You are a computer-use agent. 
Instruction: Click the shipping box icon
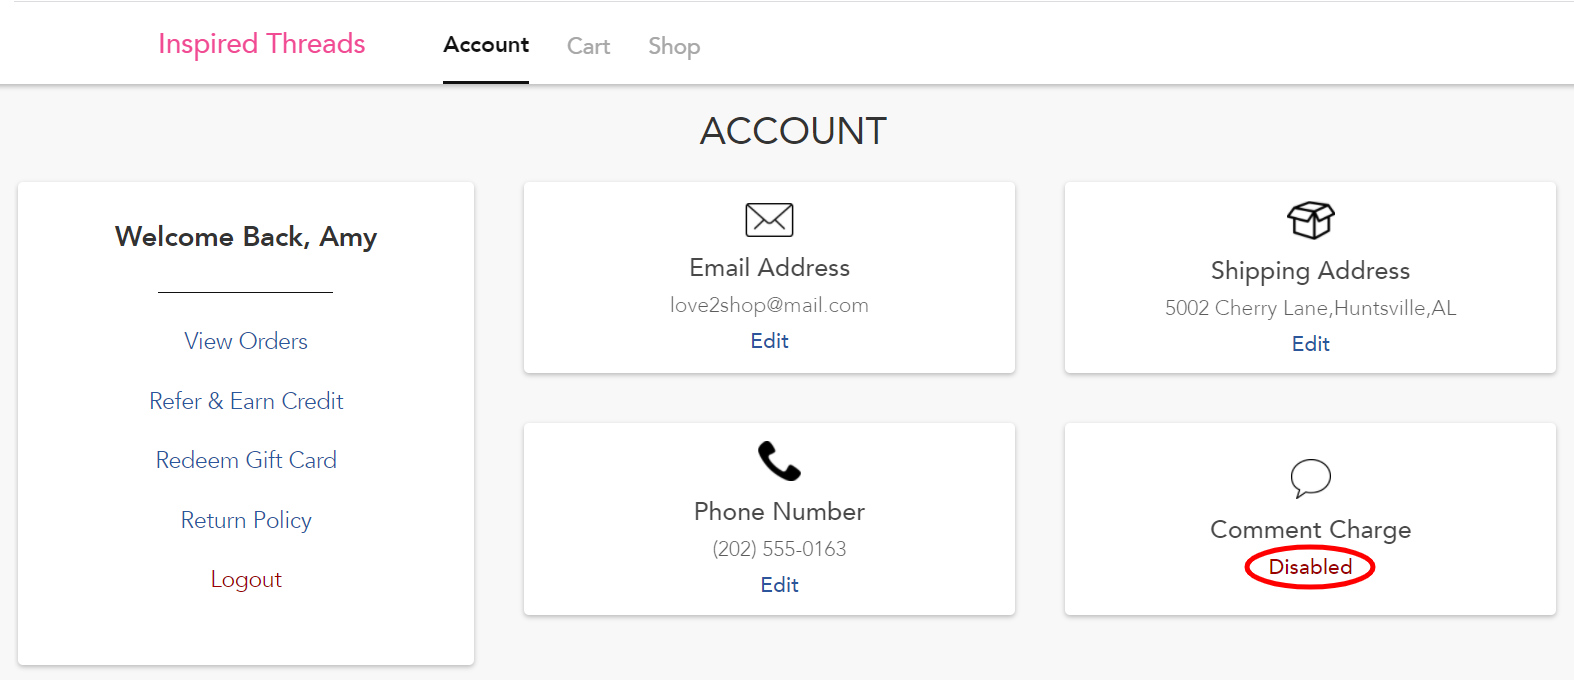(1310, 220)
